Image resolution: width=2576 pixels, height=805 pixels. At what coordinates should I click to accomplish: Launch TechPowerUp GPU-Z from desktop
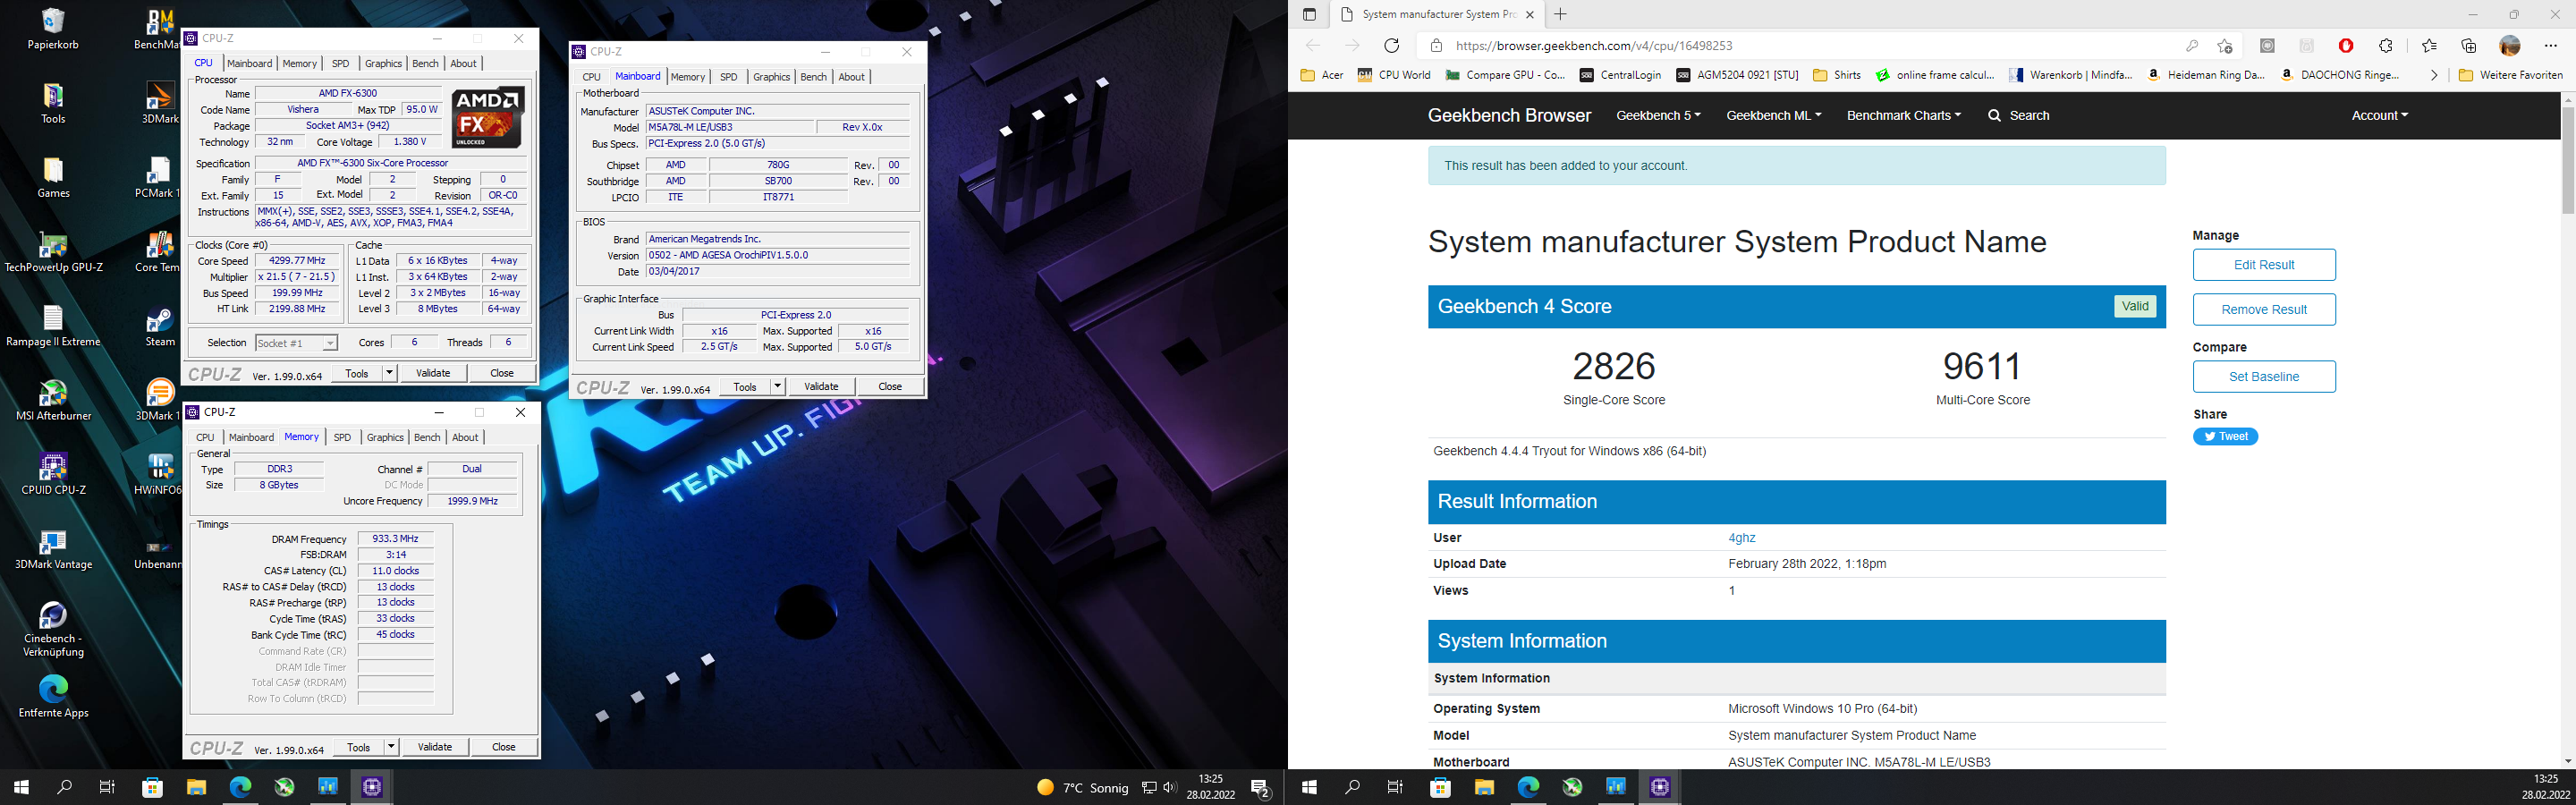pos(53,252)
